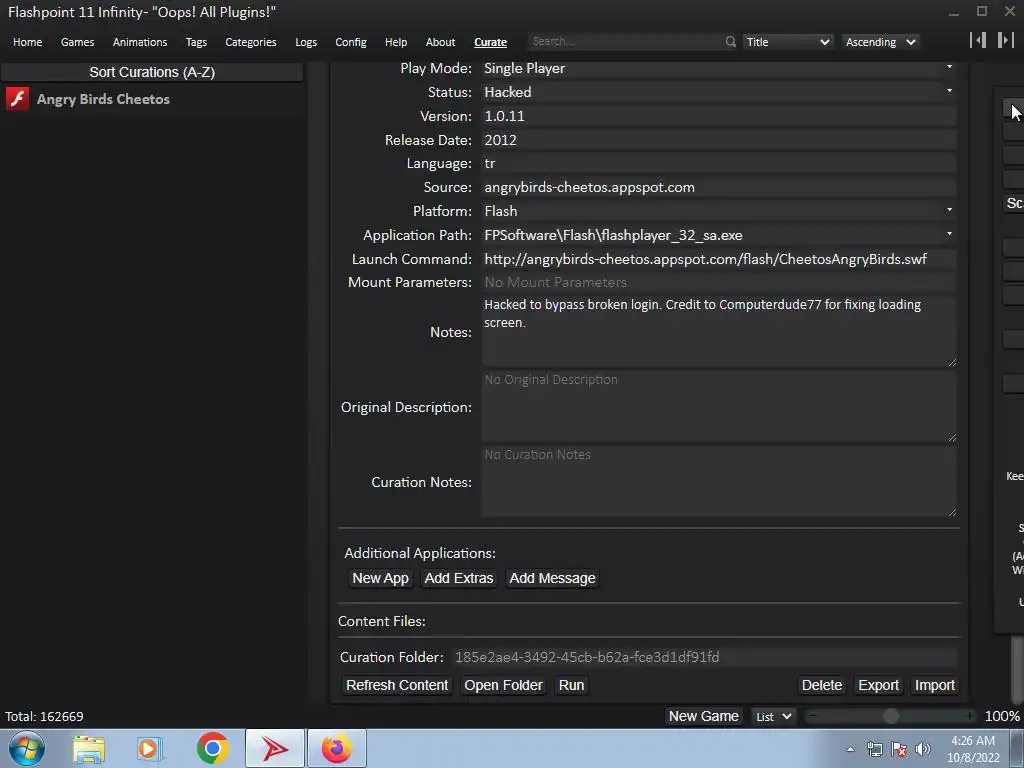The image size is (1024, 768).
Task: Open the Home menu tab
Action: (27, 42)
